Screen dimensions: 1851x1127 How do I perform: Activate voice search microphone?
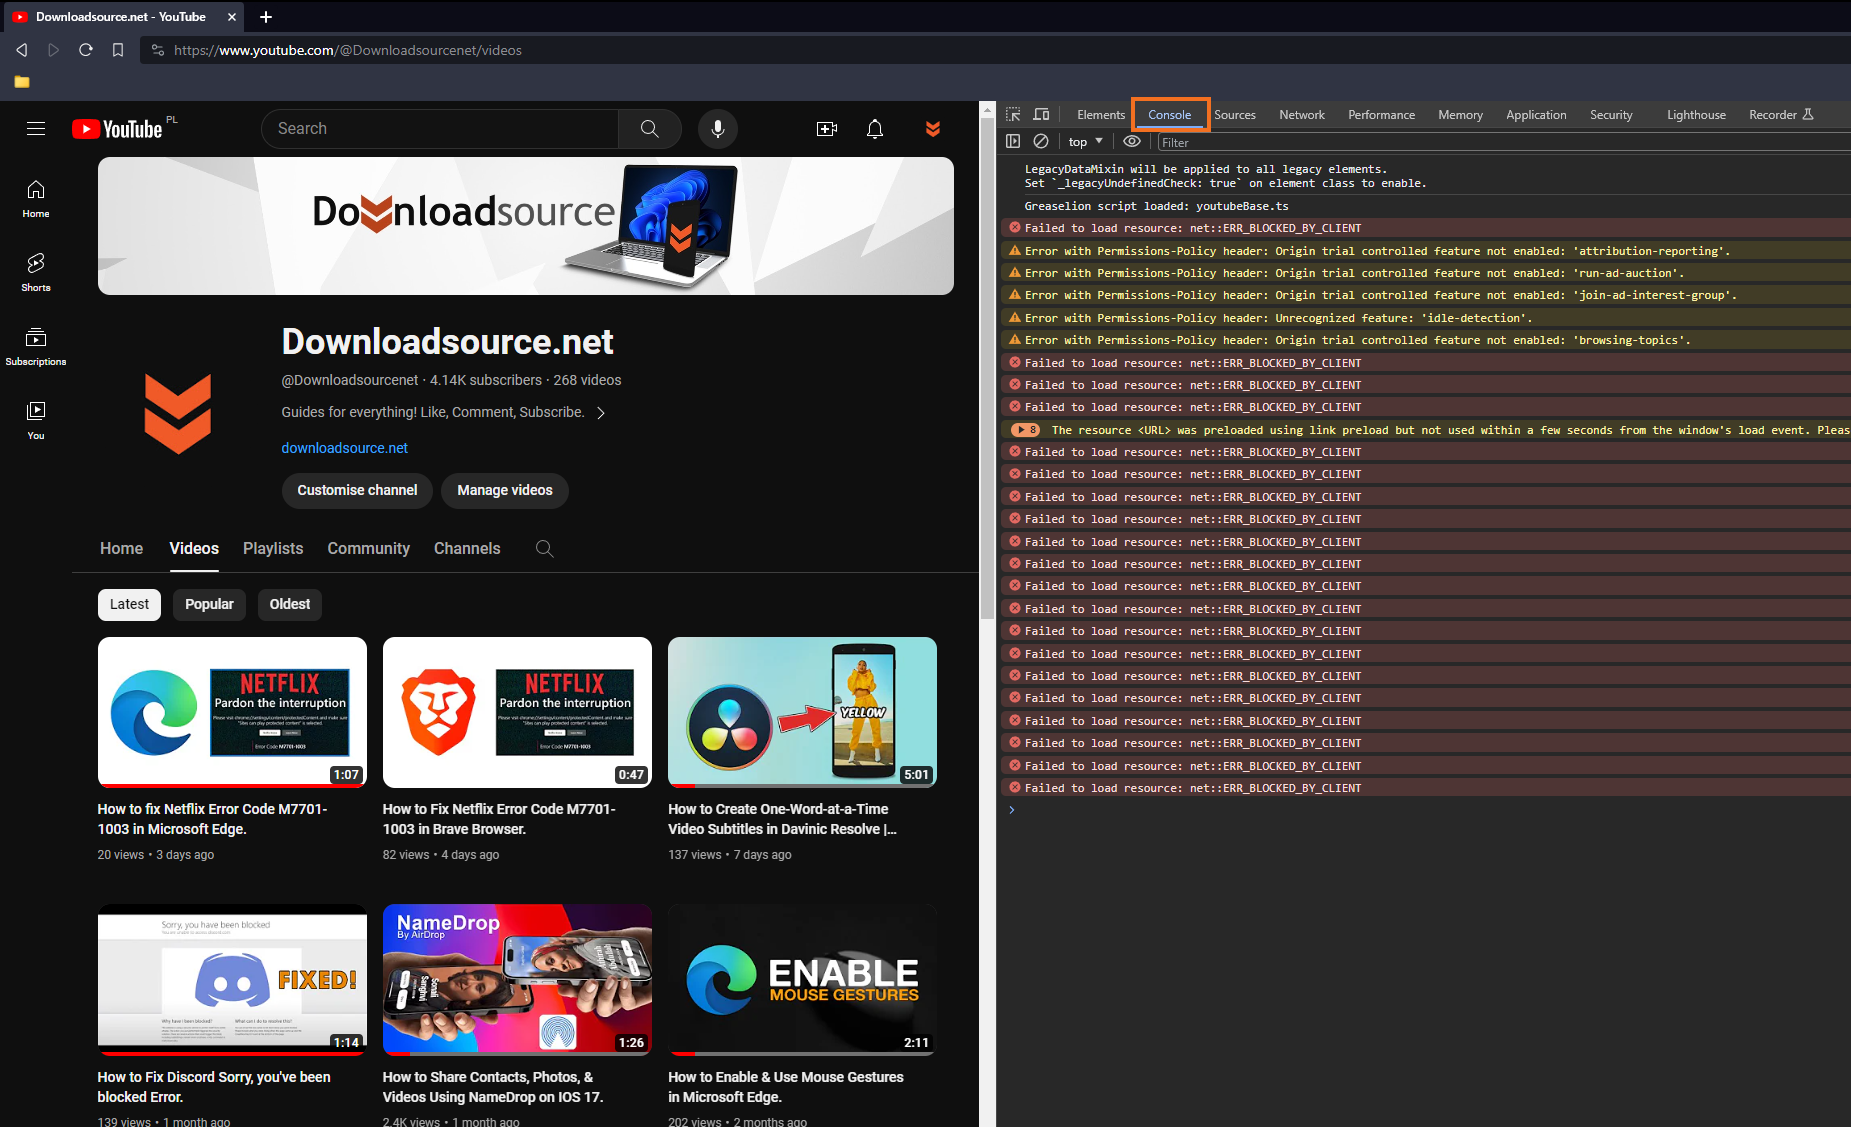click(718, 129)
